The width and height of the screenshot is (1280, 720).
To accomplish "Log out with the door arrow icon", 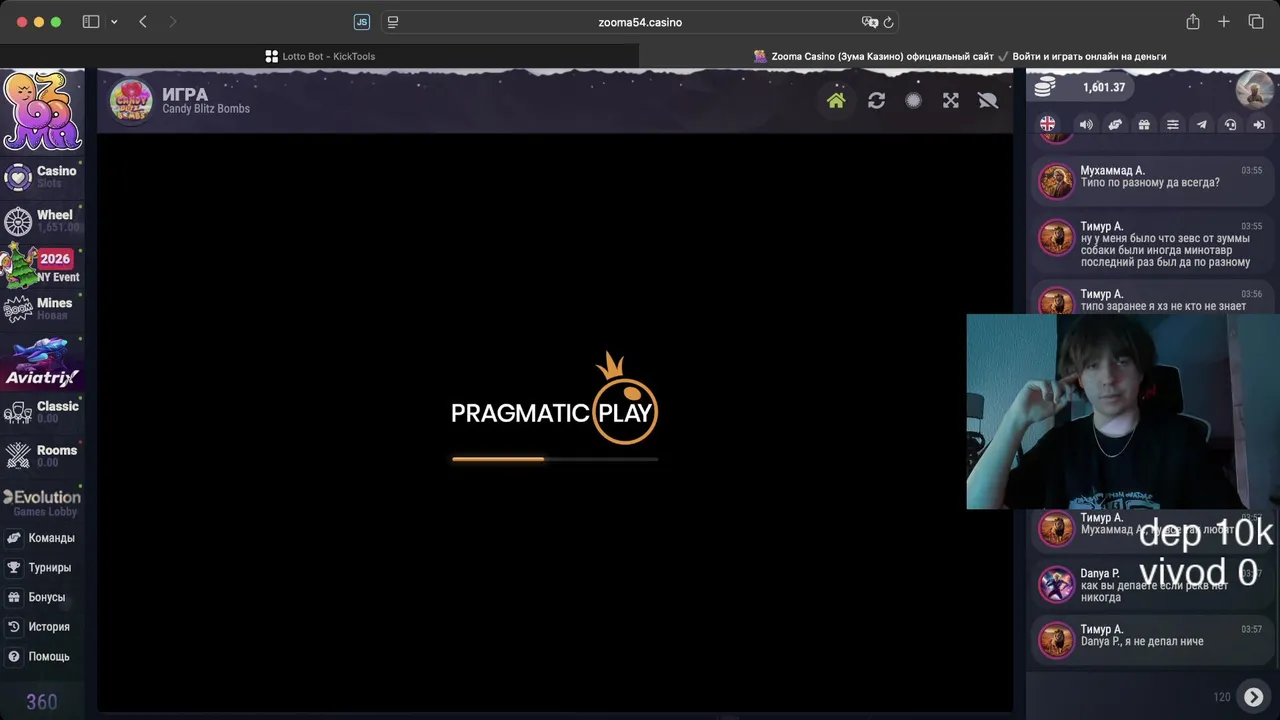I will [x=1260, y=124].
